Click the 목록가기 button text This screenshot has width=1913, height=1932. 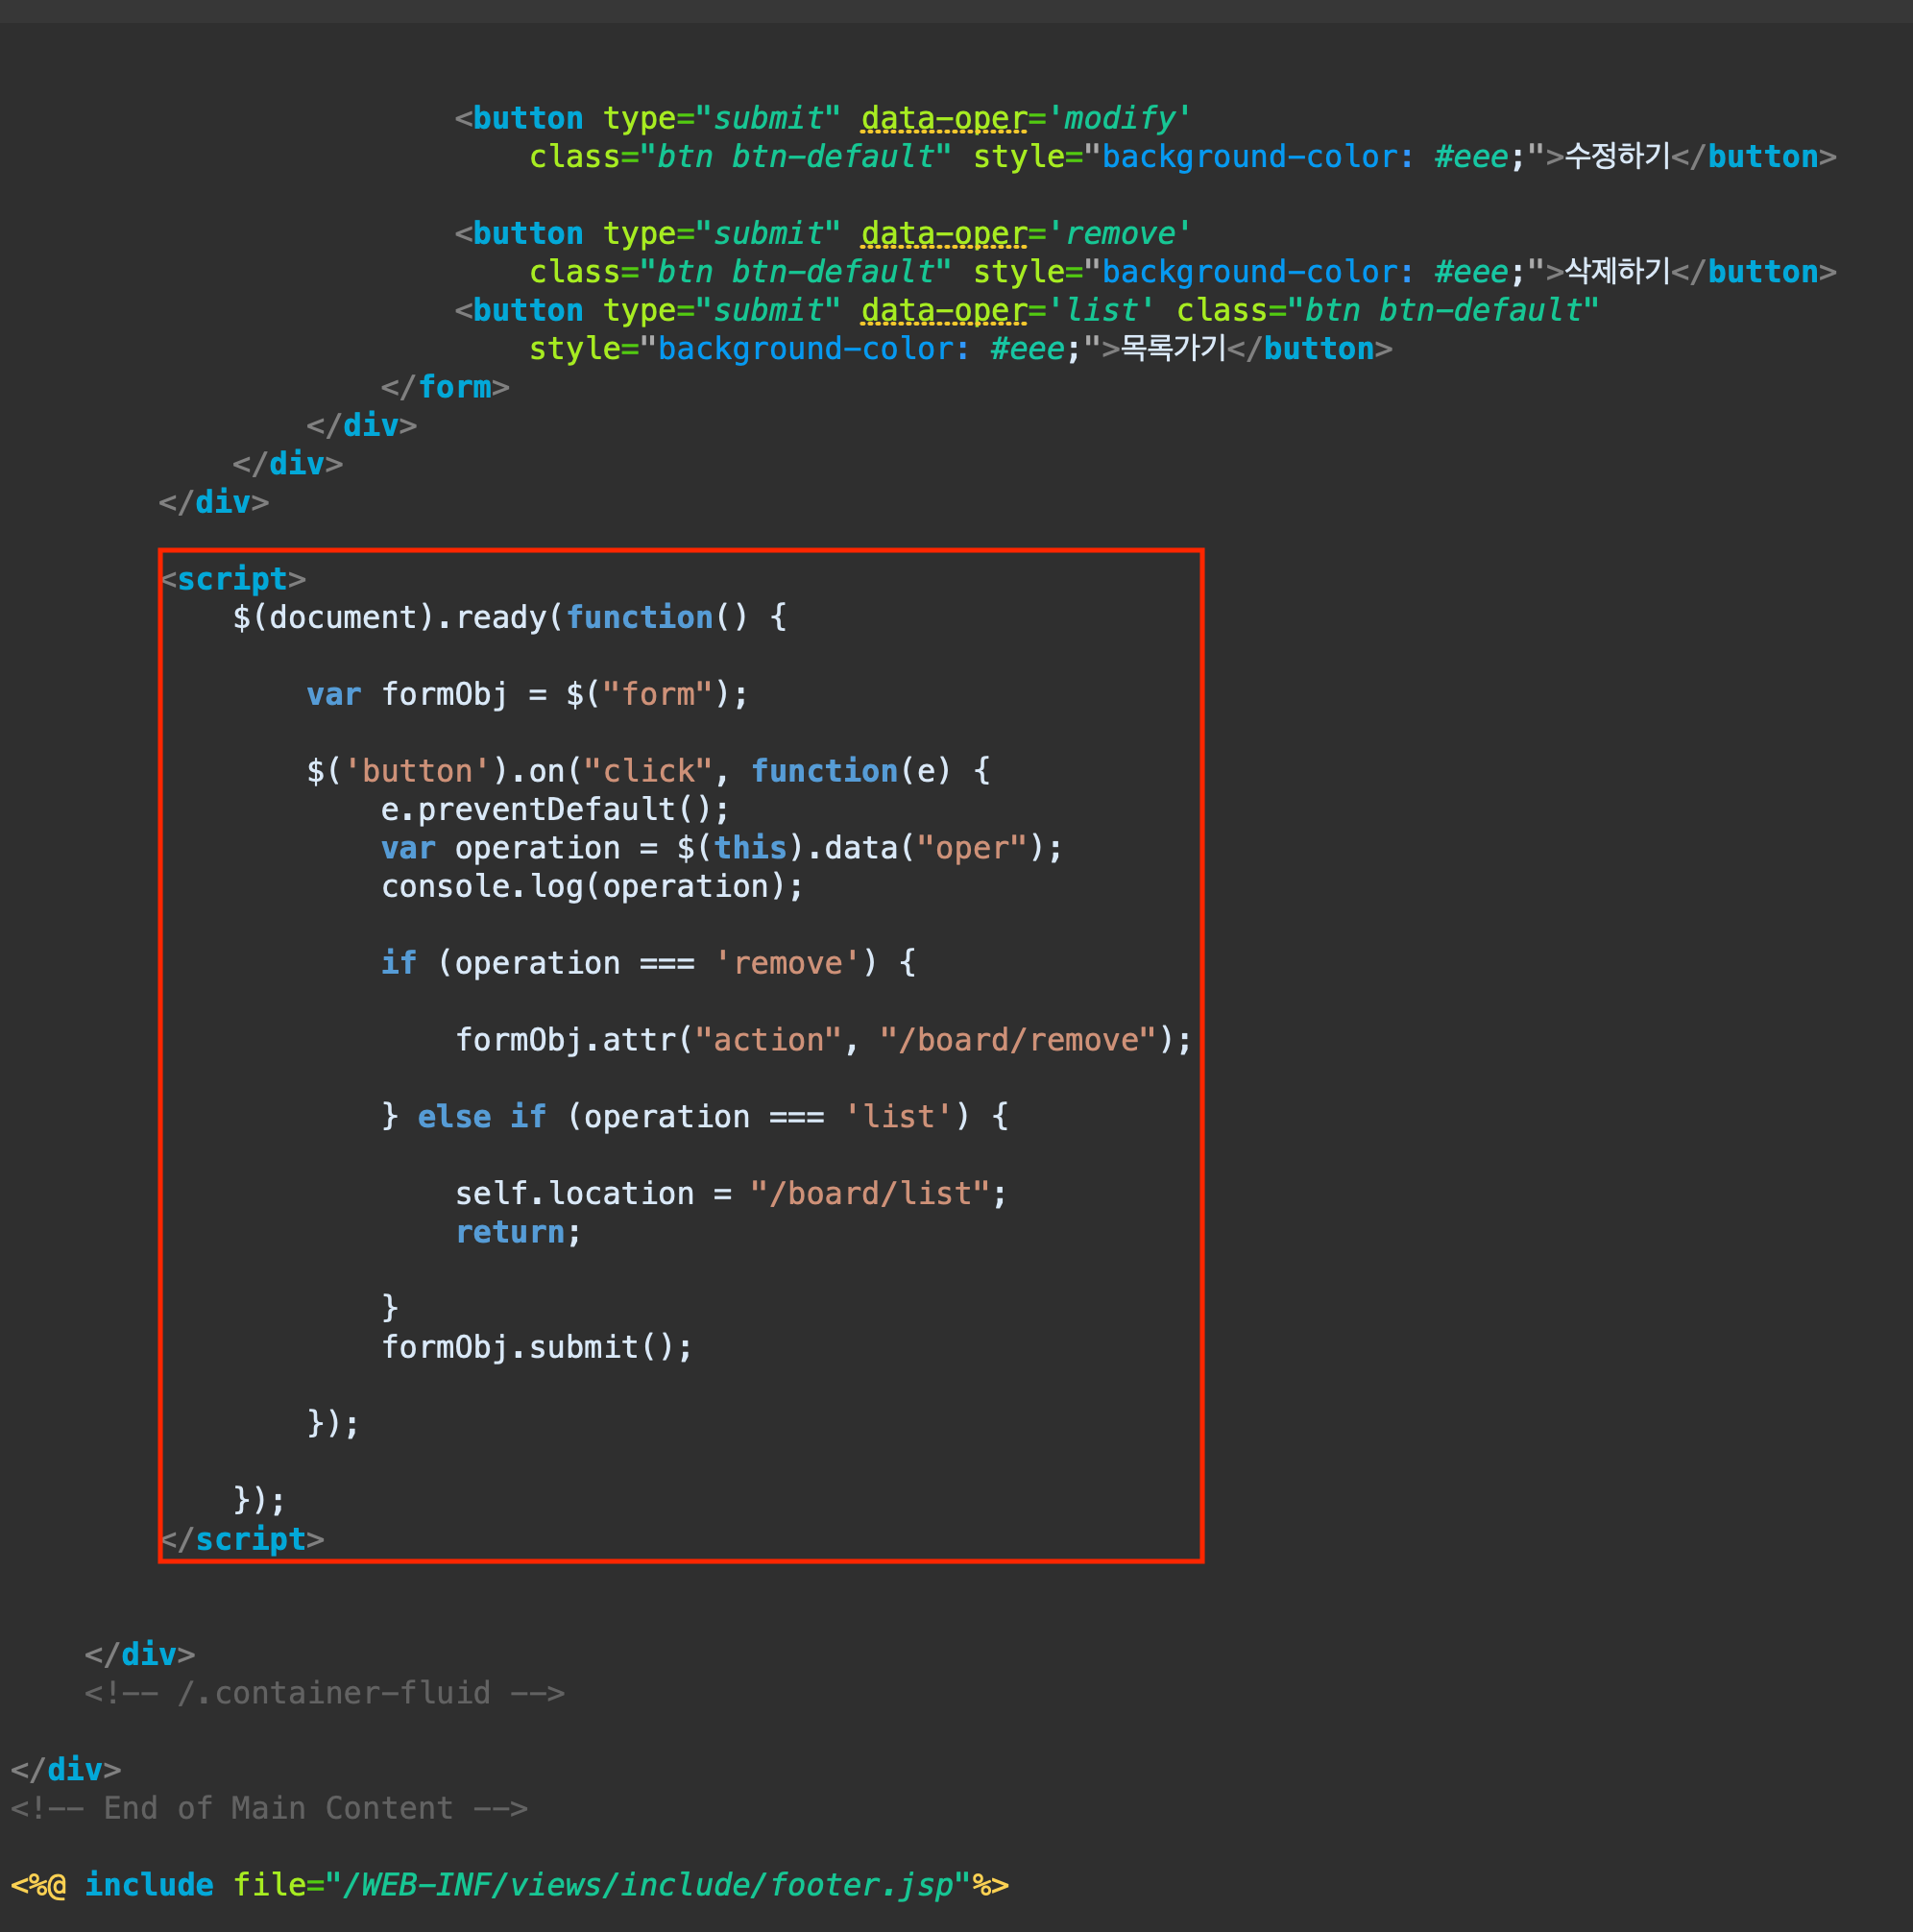click(x=1172, y=348)
